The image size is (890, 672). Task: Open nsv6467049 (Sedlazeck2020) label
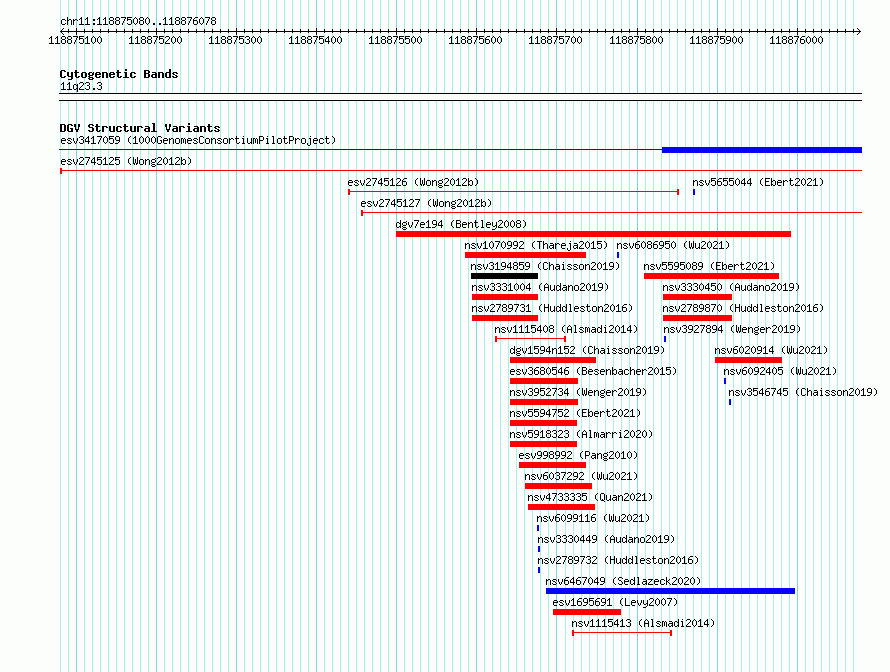[x=623, y=581]
